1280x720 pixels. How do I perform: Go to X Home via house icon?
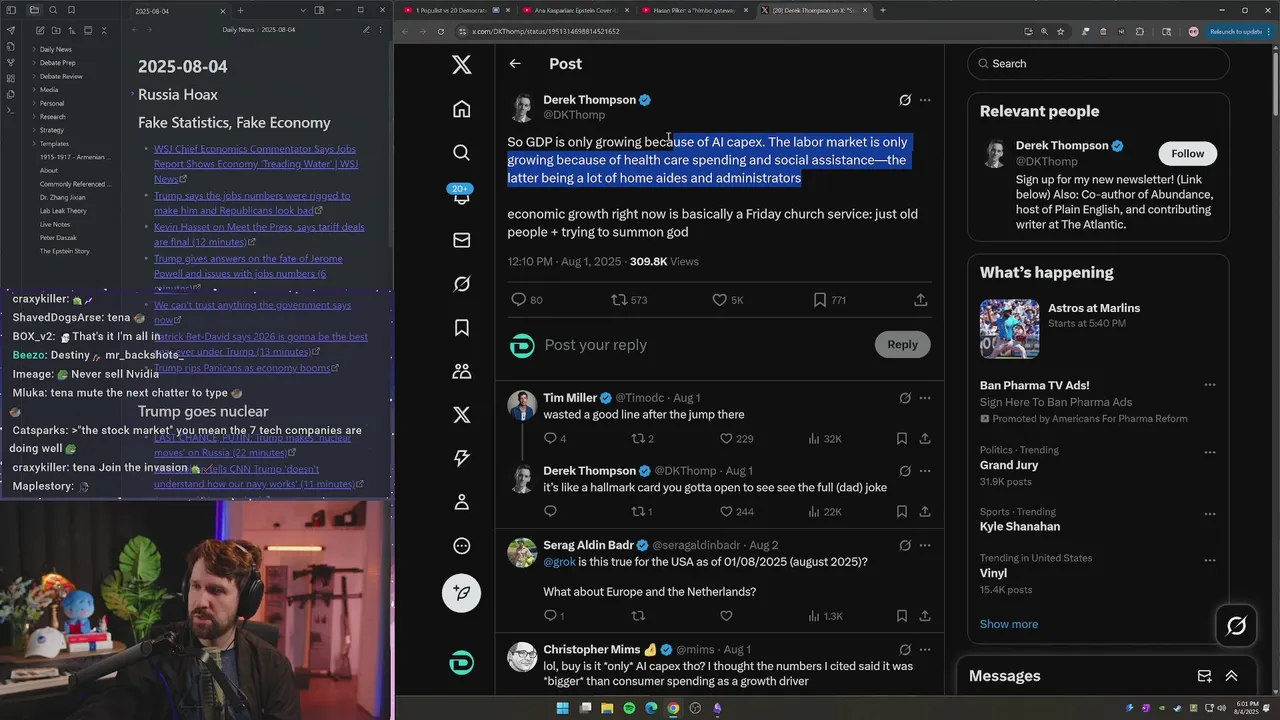click(461, 109)
